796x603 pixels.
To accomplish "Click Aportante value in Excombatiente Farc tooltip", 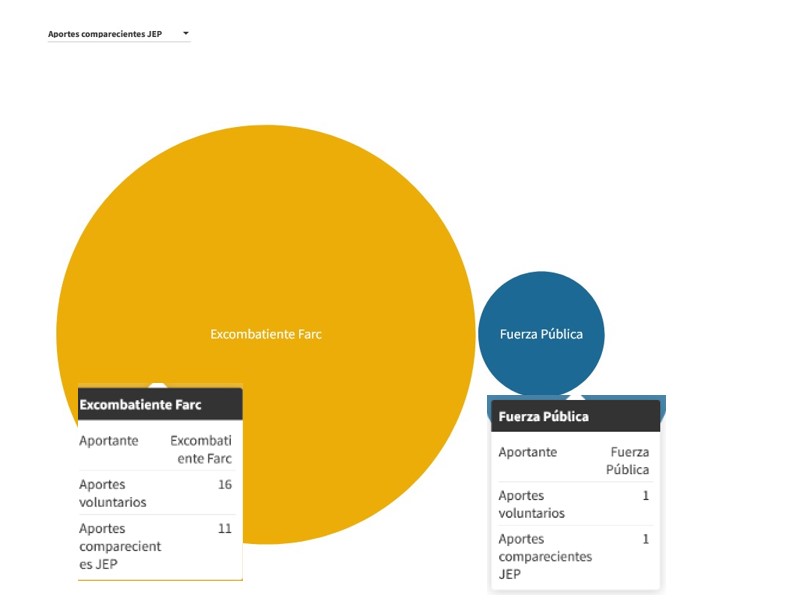I will [x=201, y=450].
